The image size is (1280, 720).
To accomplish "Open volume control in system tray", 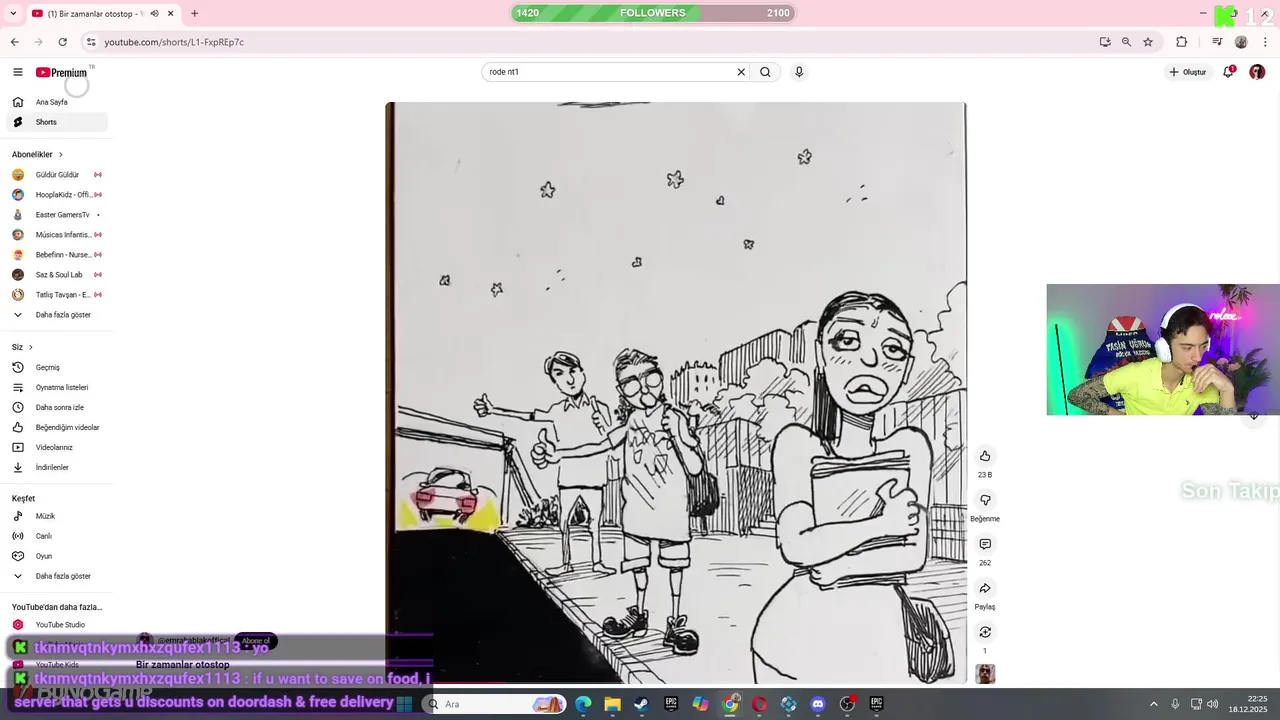I will coord(1212,704).
